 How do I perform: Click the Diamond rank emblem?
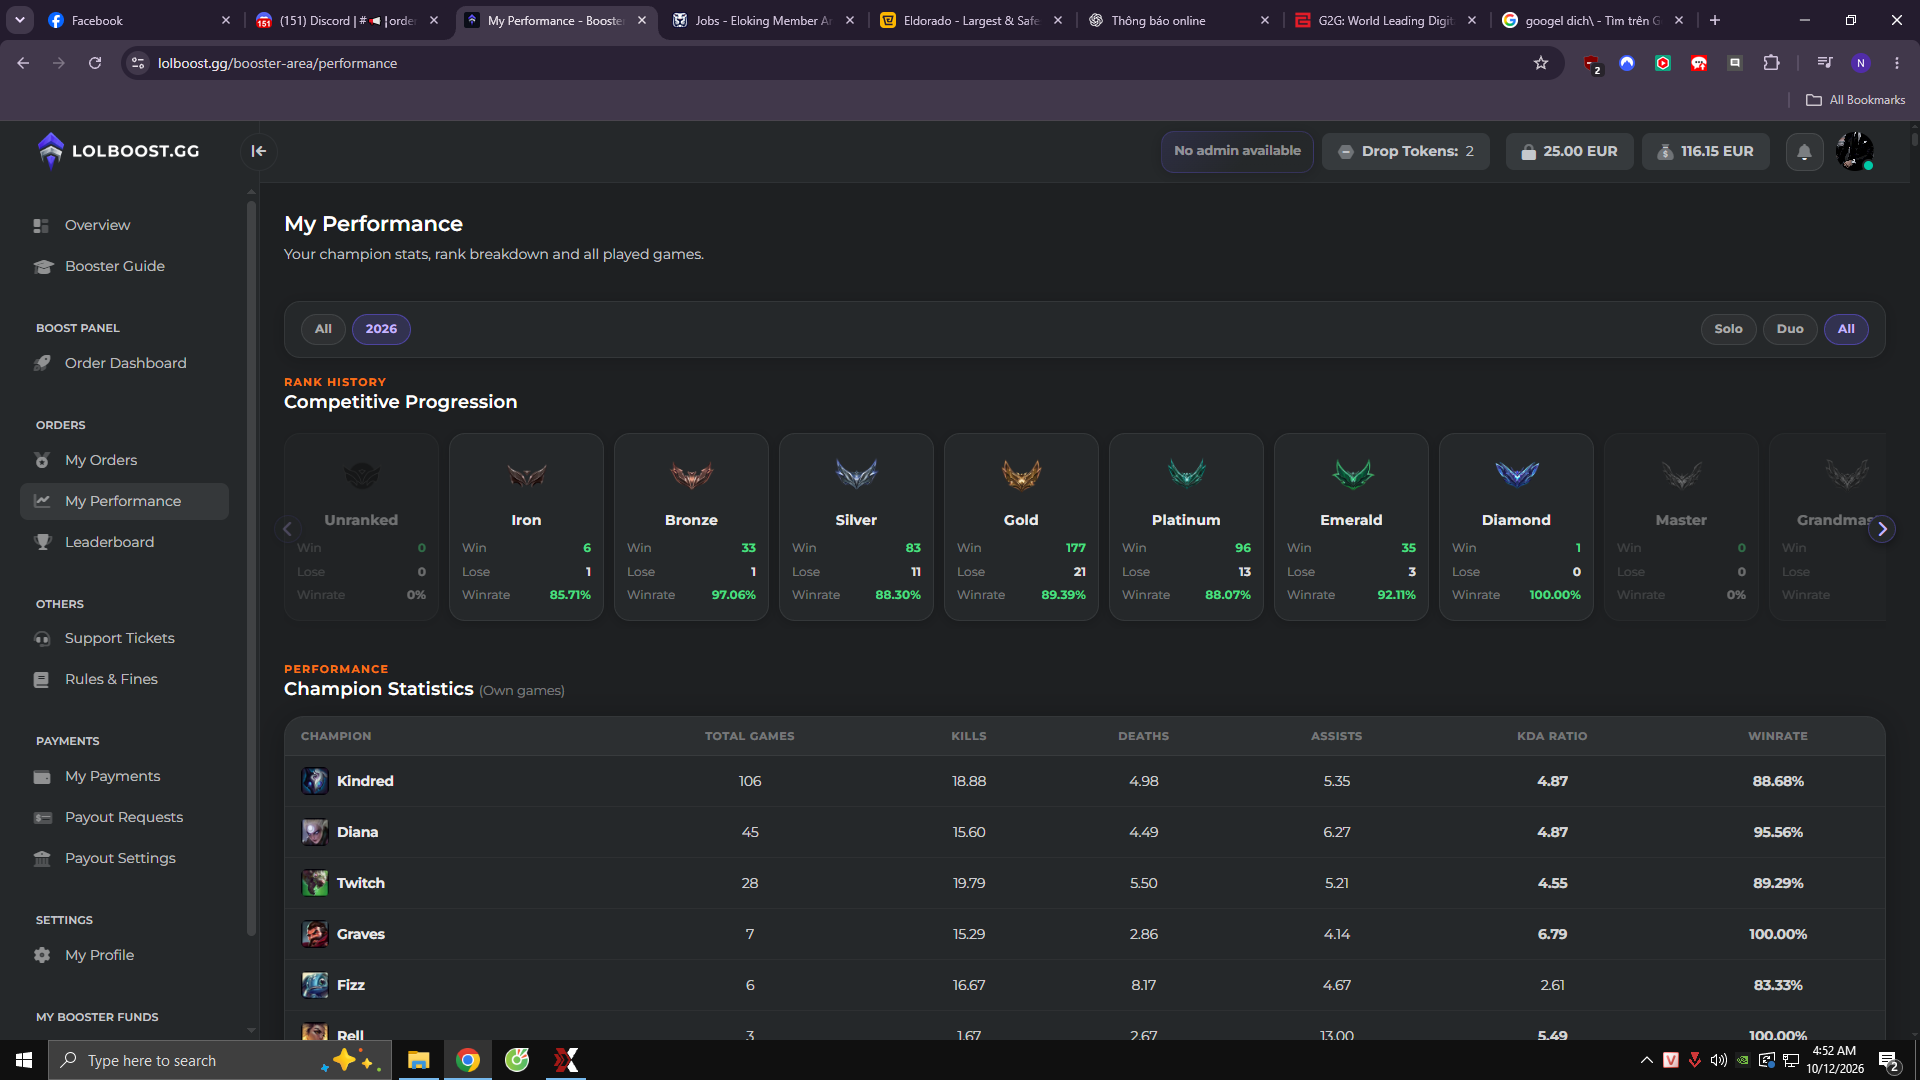(x=1516, y=473)
